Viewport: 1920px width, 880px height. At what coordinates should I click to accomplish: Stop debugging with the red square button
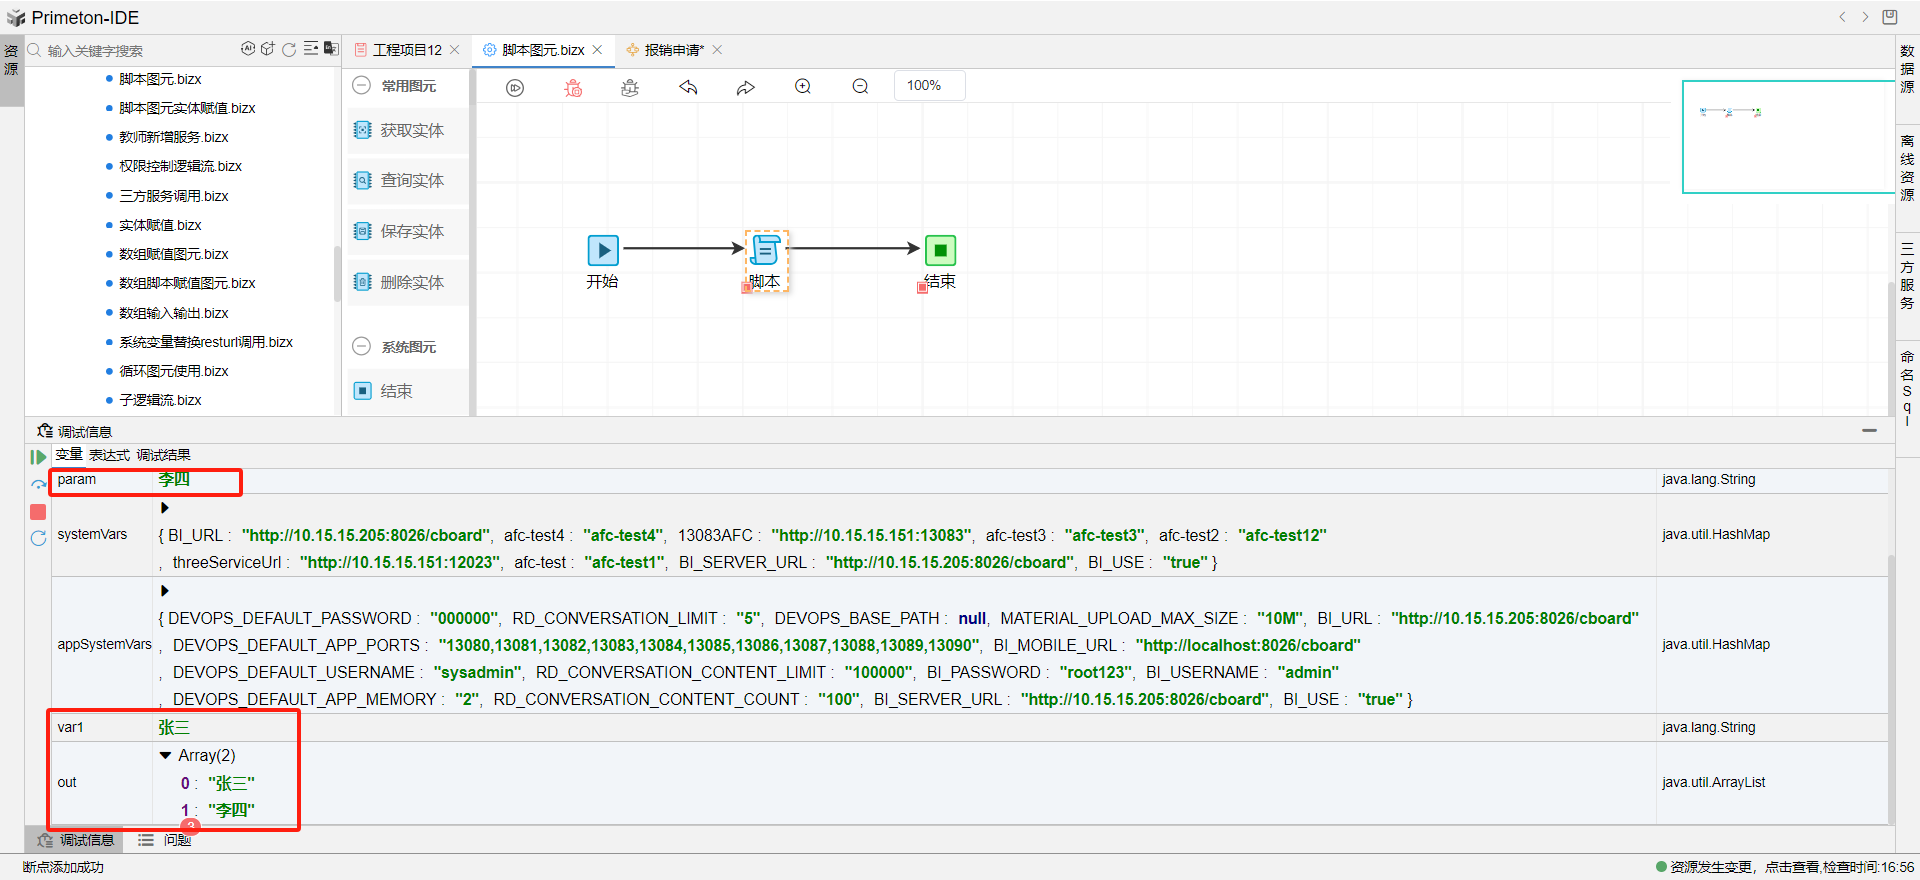38,512
